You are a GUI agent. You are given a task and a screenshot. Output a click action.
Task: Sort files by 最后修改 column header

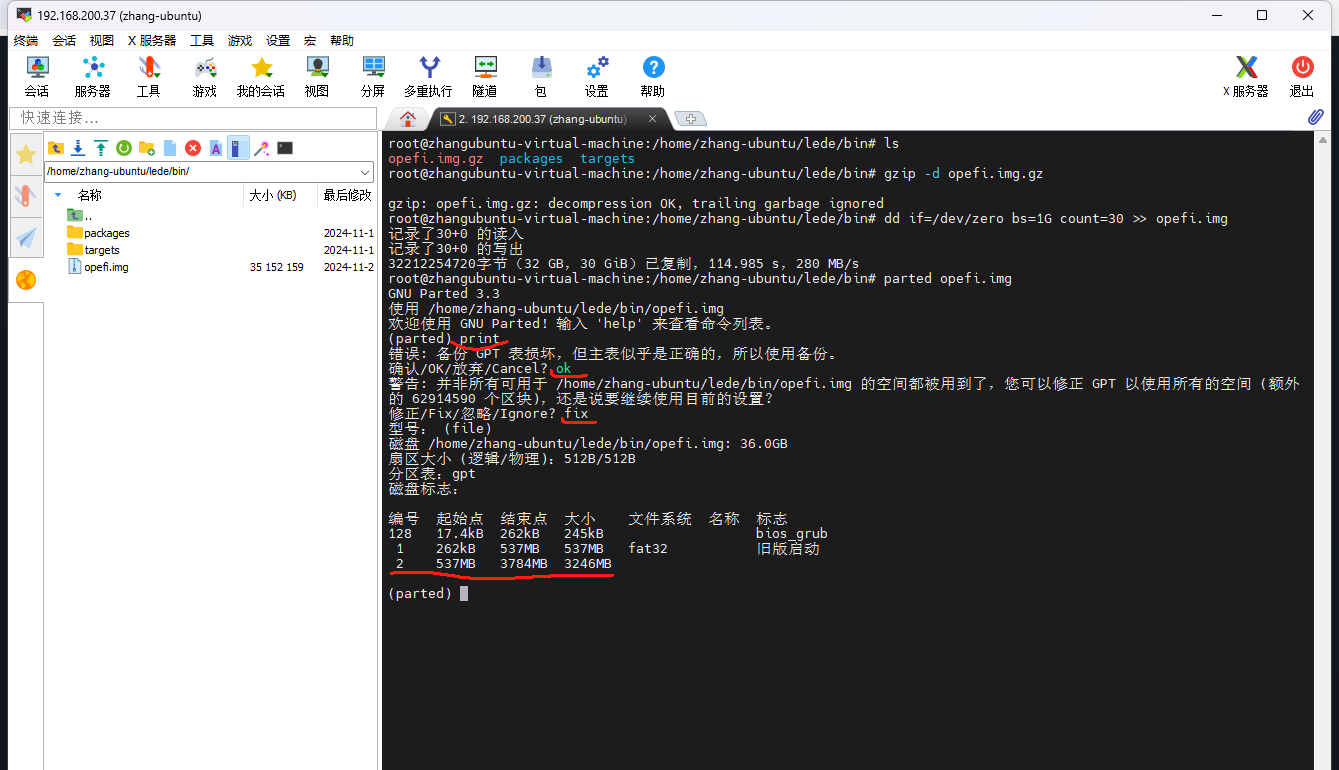pos(347,195)
